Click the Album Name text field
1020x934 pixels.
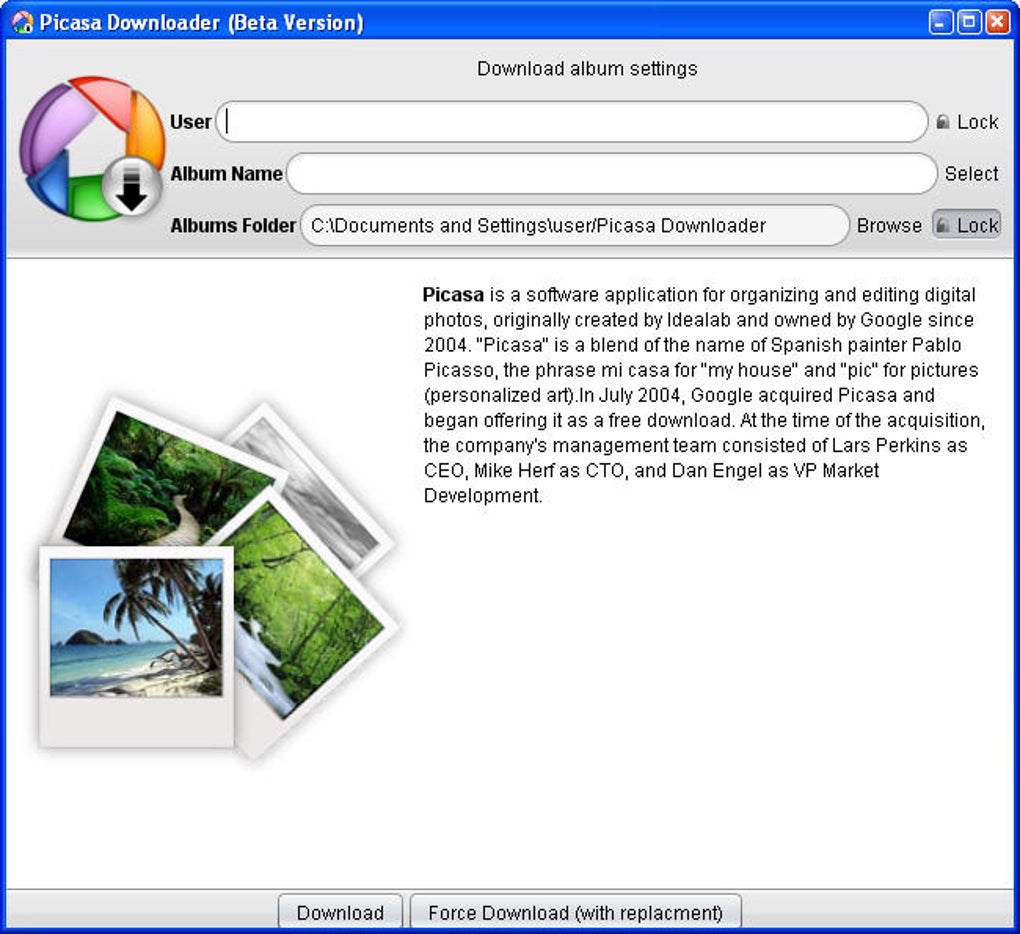611,174
